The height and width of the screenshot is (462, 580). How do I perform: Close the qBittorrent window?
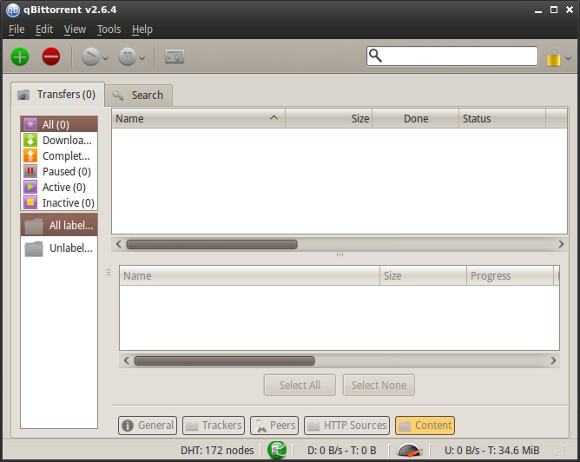pyautogui.click(x=569, y=10)
